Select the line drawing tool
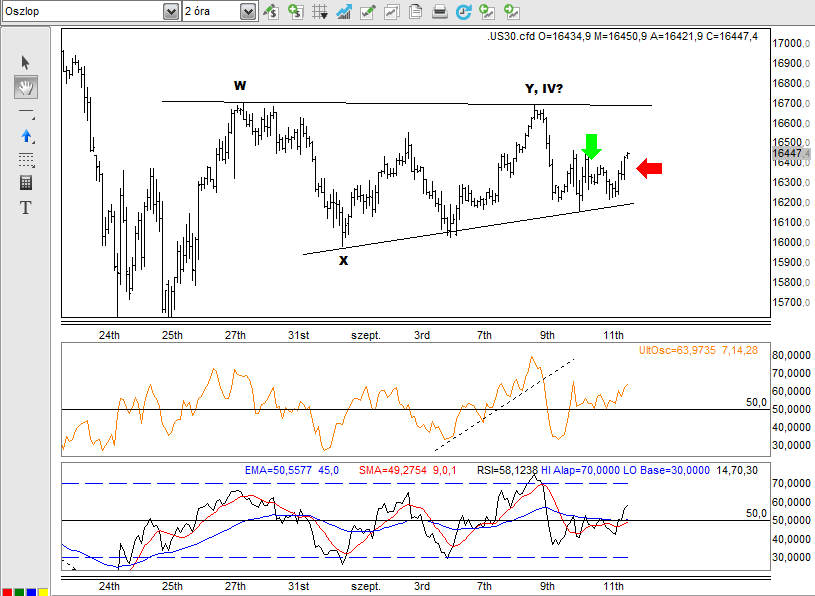The width and height of the screenshot is (815, 596). [26, 112]
